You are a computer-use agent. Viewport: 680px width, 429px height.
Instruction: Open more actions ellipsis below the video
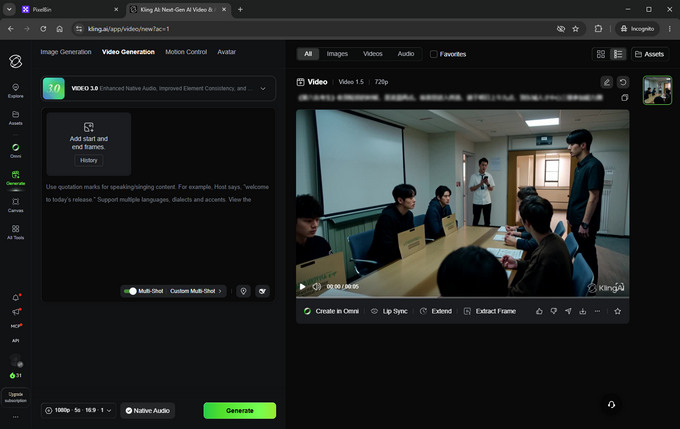[x=597, y=311]
